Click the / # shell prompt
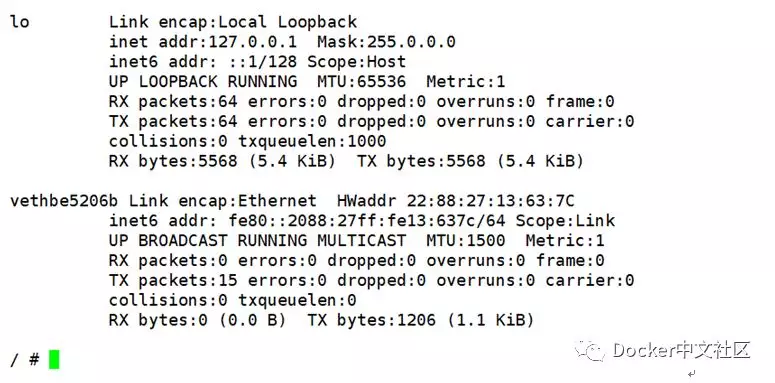The width and height of the screenshot is (775, 383). click(x=24, y=359)
